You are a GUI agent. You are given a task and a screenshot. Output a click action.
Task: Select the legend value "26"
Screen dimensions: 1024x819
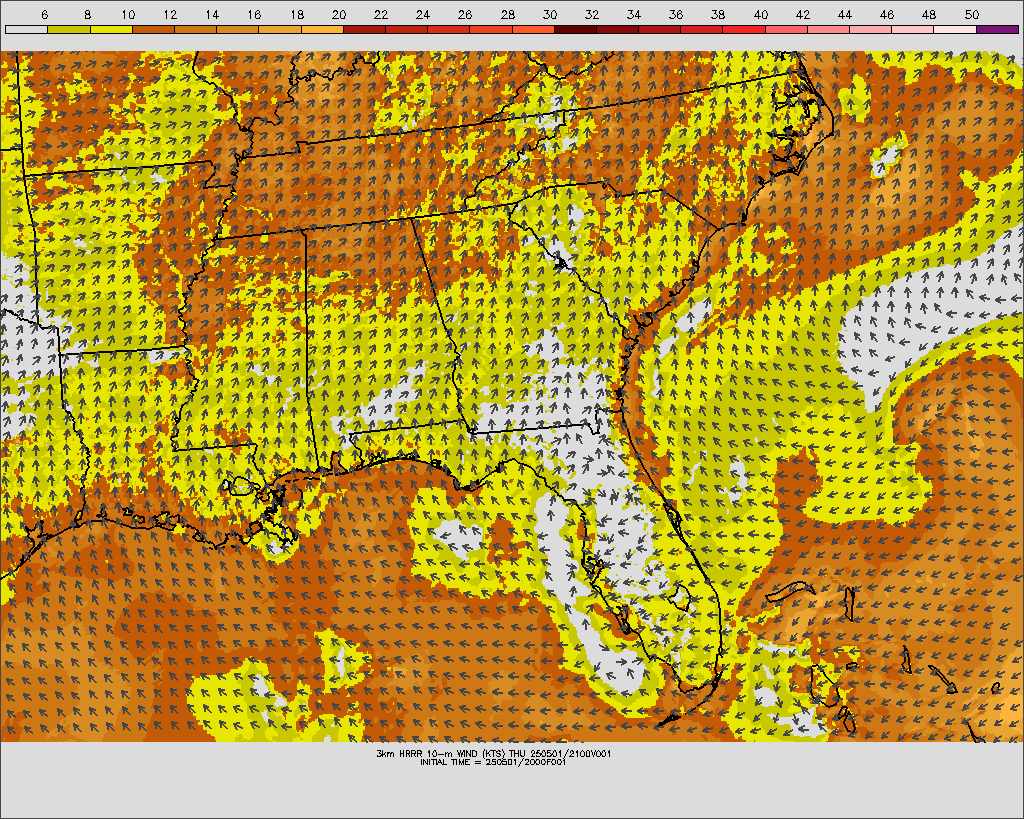pyautogui.click(x=465, y=14)
